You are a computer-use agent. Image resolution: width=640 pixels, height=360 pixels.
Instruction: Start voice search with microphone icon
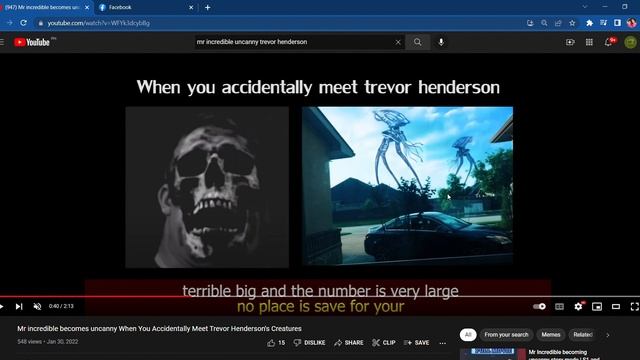click(441, 42)
